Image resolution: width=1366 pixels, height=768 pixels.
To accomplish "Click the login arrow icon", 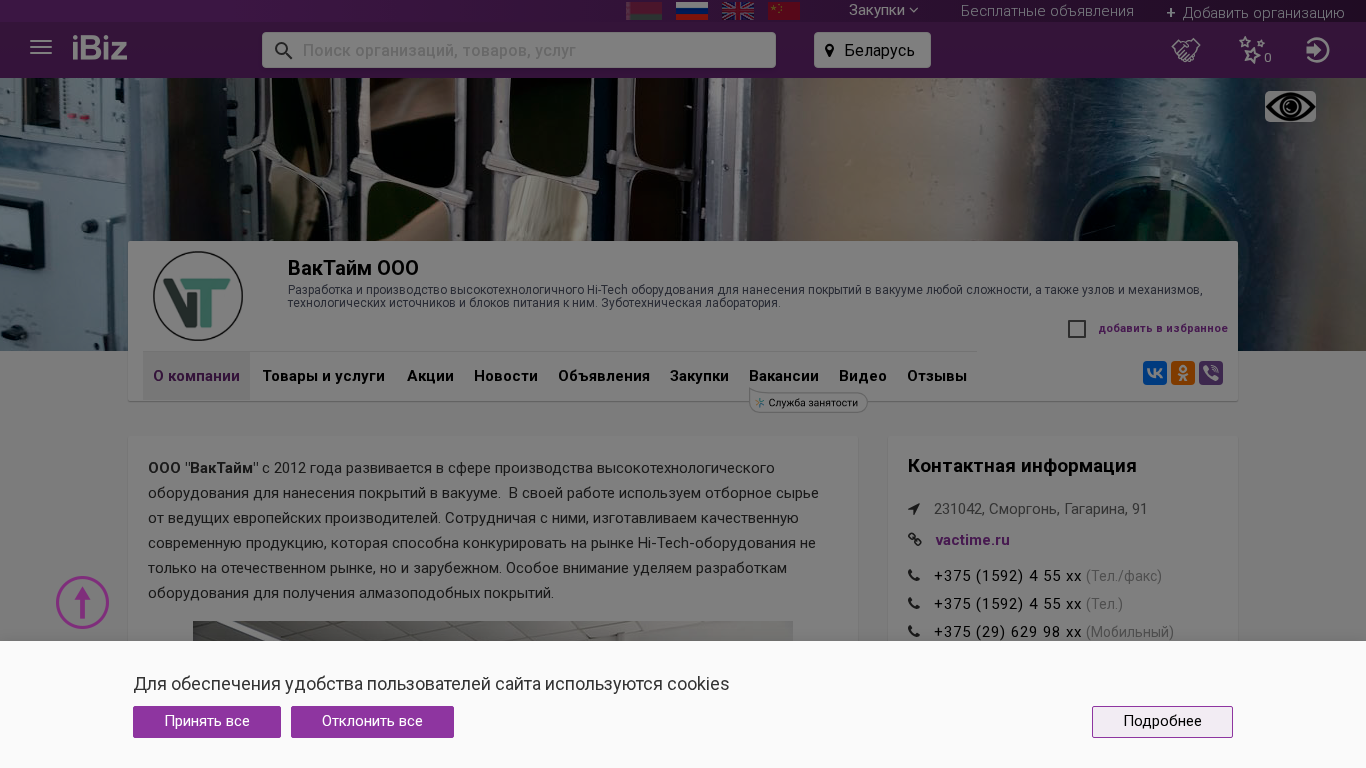I will point(1318,50).
